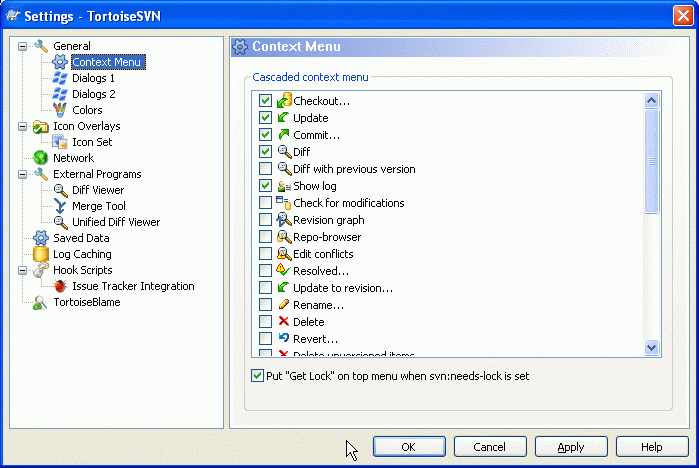The width and height of the screenshot is (699, 468).
Task: Collapse the Hook Scripts tree node
Action: pyautogui.click(x=23, y=270)
